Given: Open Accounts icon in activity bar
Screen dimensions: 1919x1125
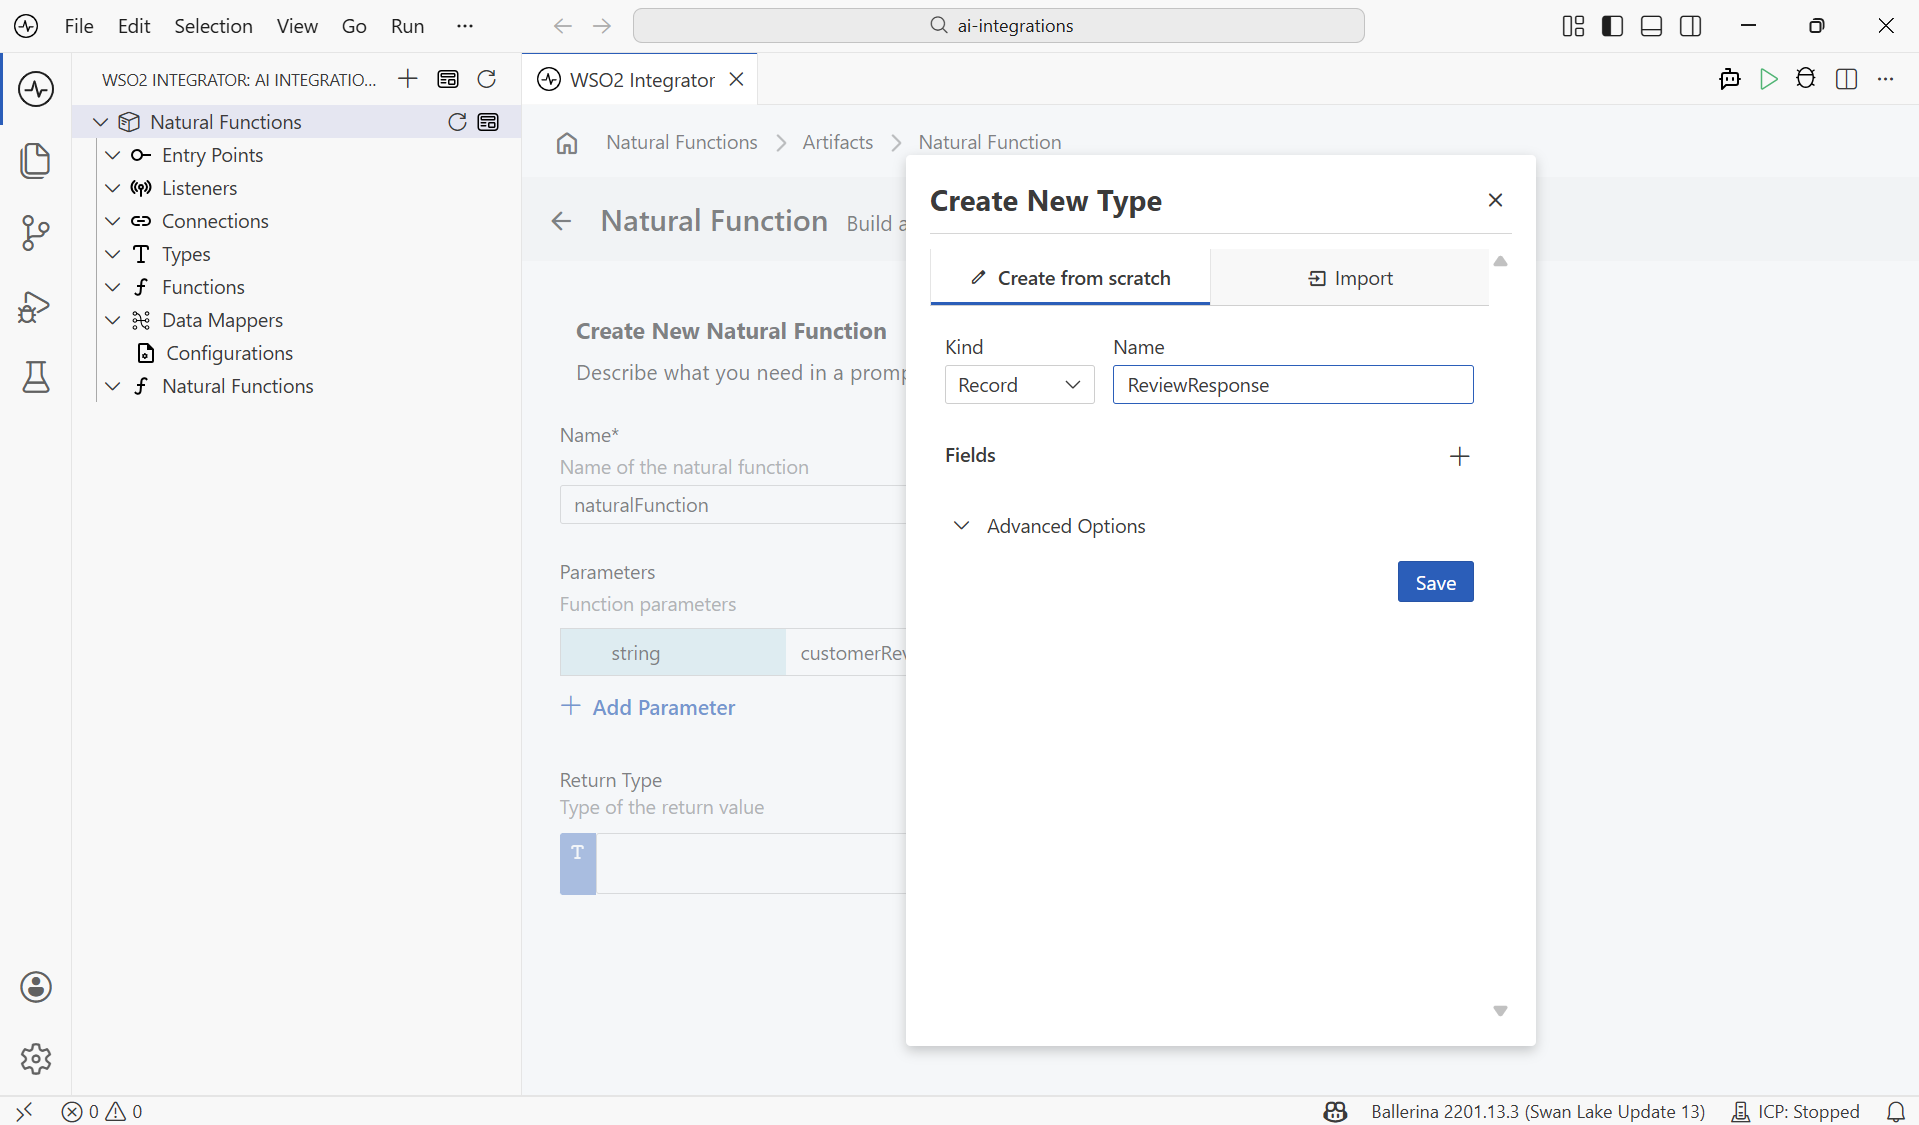Looking at the screenshot, I should [36, 987].
